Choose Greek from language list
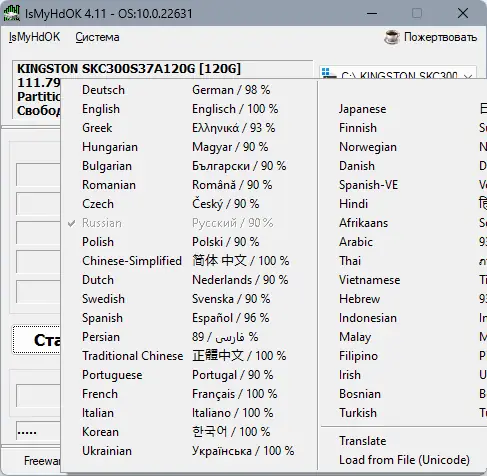Screen dimensions: 487x476 pos(189,128)
